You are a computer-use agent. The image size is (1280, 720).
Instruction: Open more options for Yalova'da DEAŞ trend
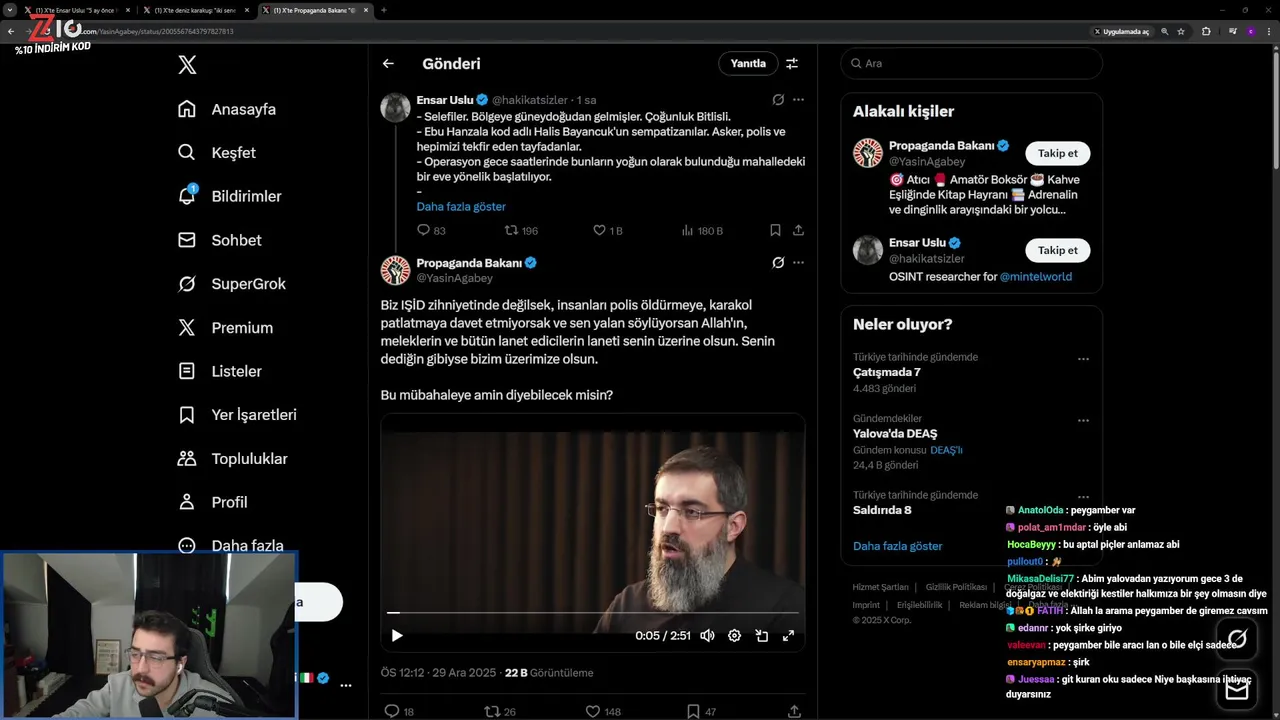click(x=1083, y=421)
